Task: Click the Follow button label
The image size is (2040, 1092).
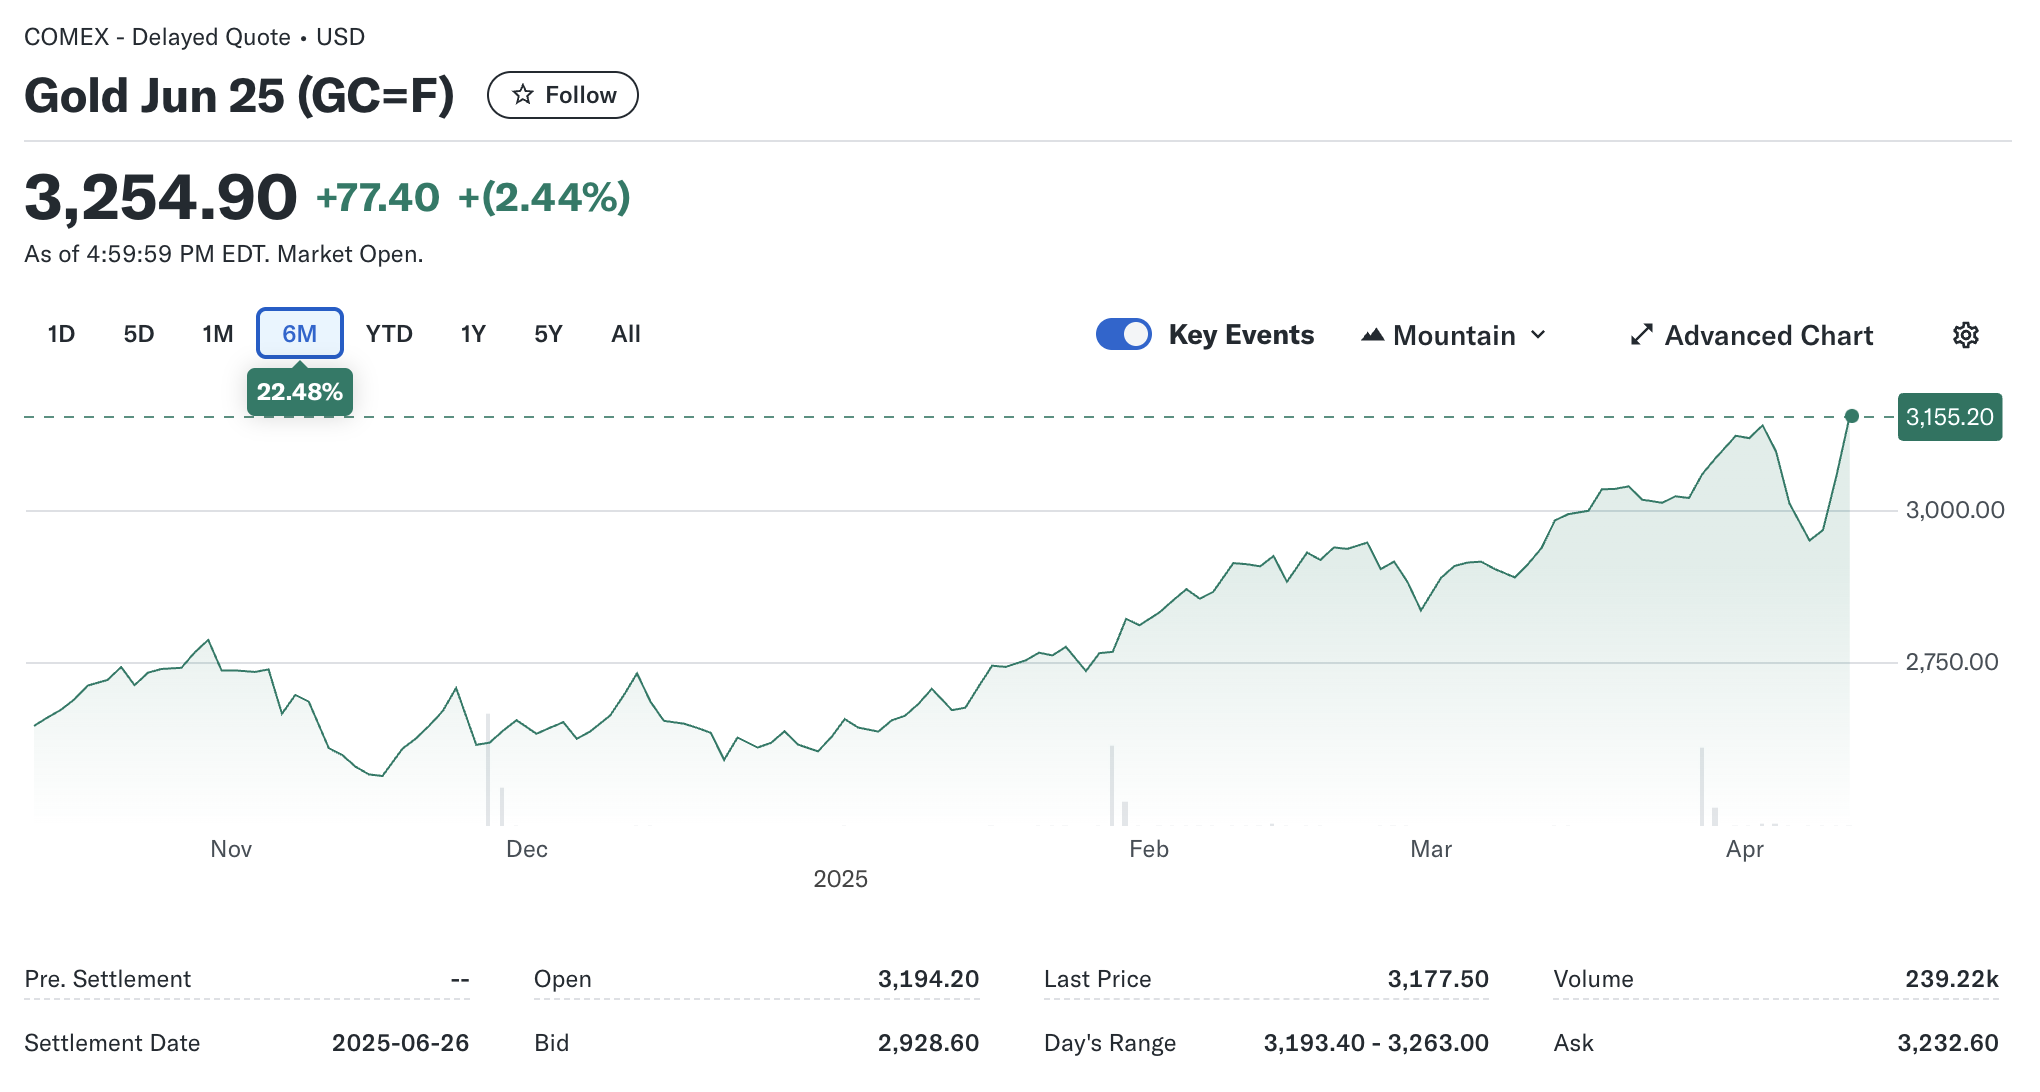Action: coord(580,95)
